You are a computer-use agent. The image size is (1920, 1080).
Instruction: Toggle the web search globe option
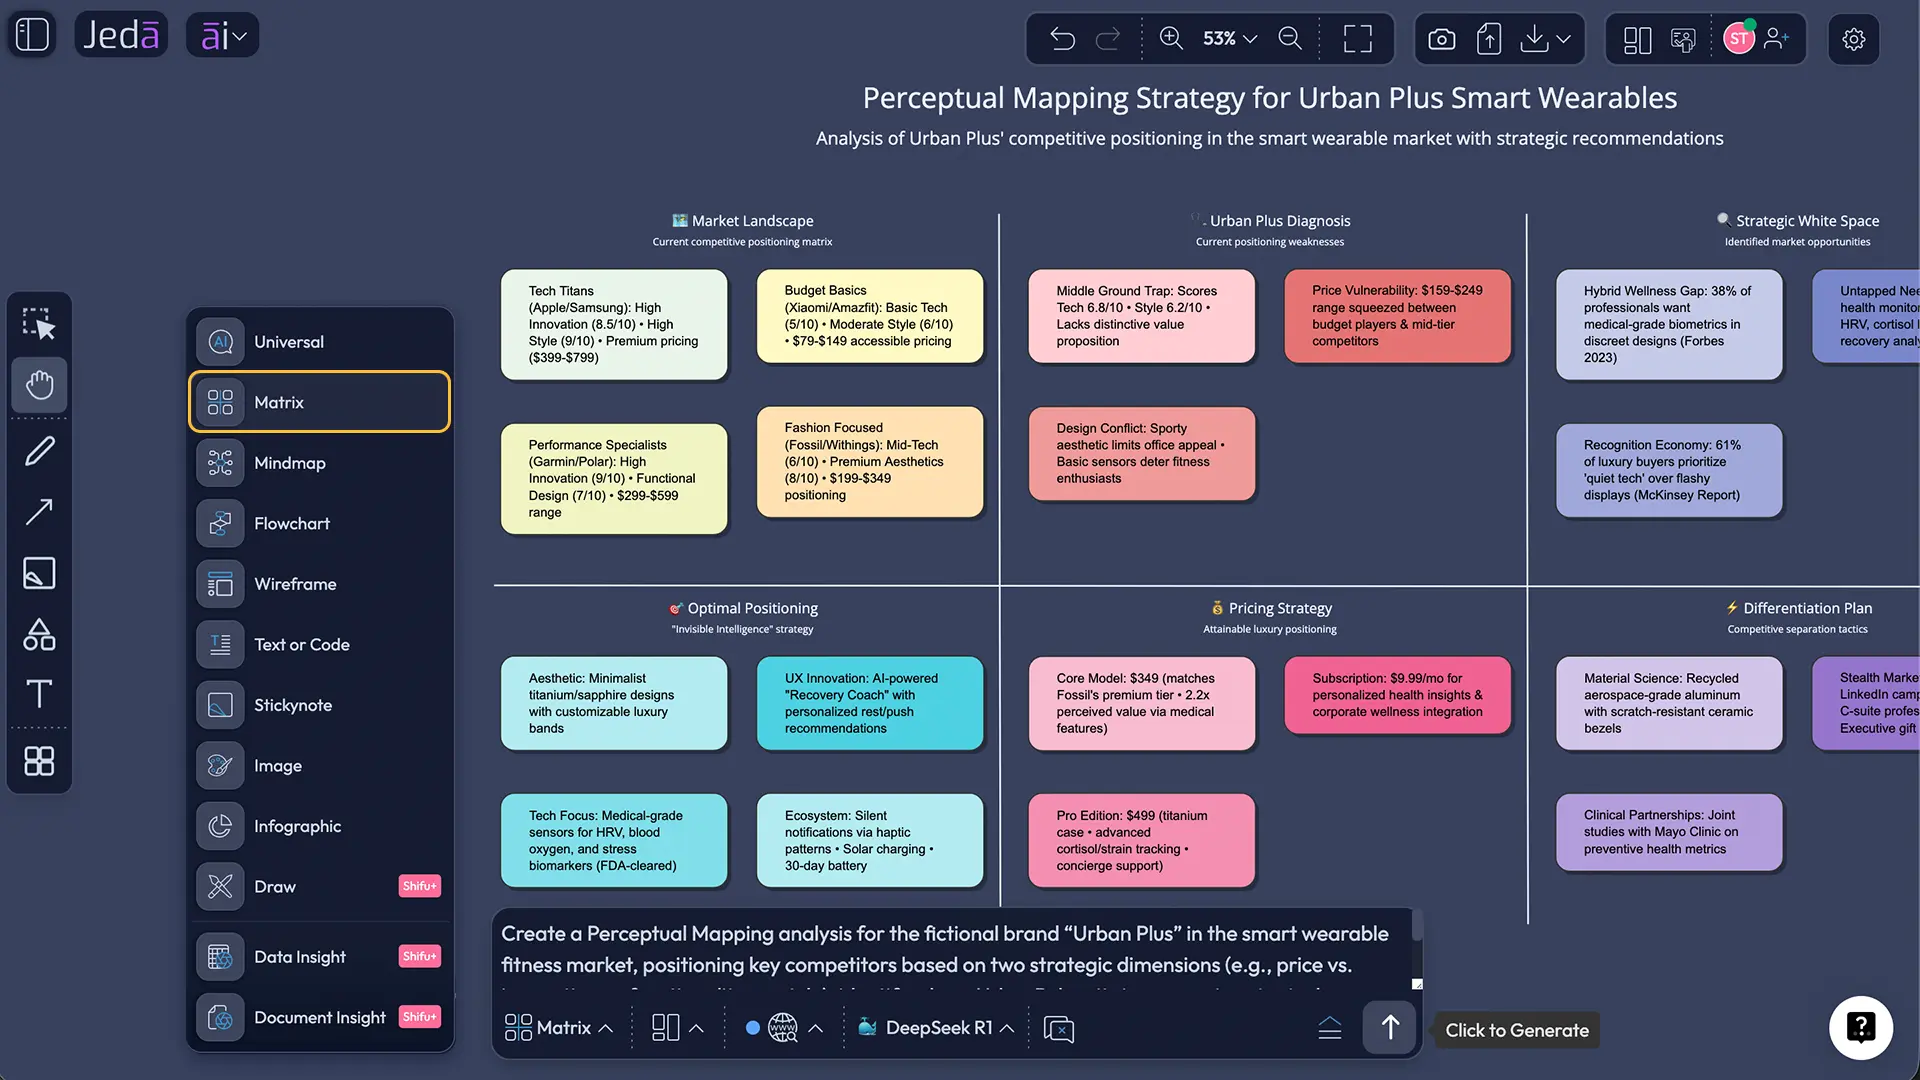[782, 1028]
